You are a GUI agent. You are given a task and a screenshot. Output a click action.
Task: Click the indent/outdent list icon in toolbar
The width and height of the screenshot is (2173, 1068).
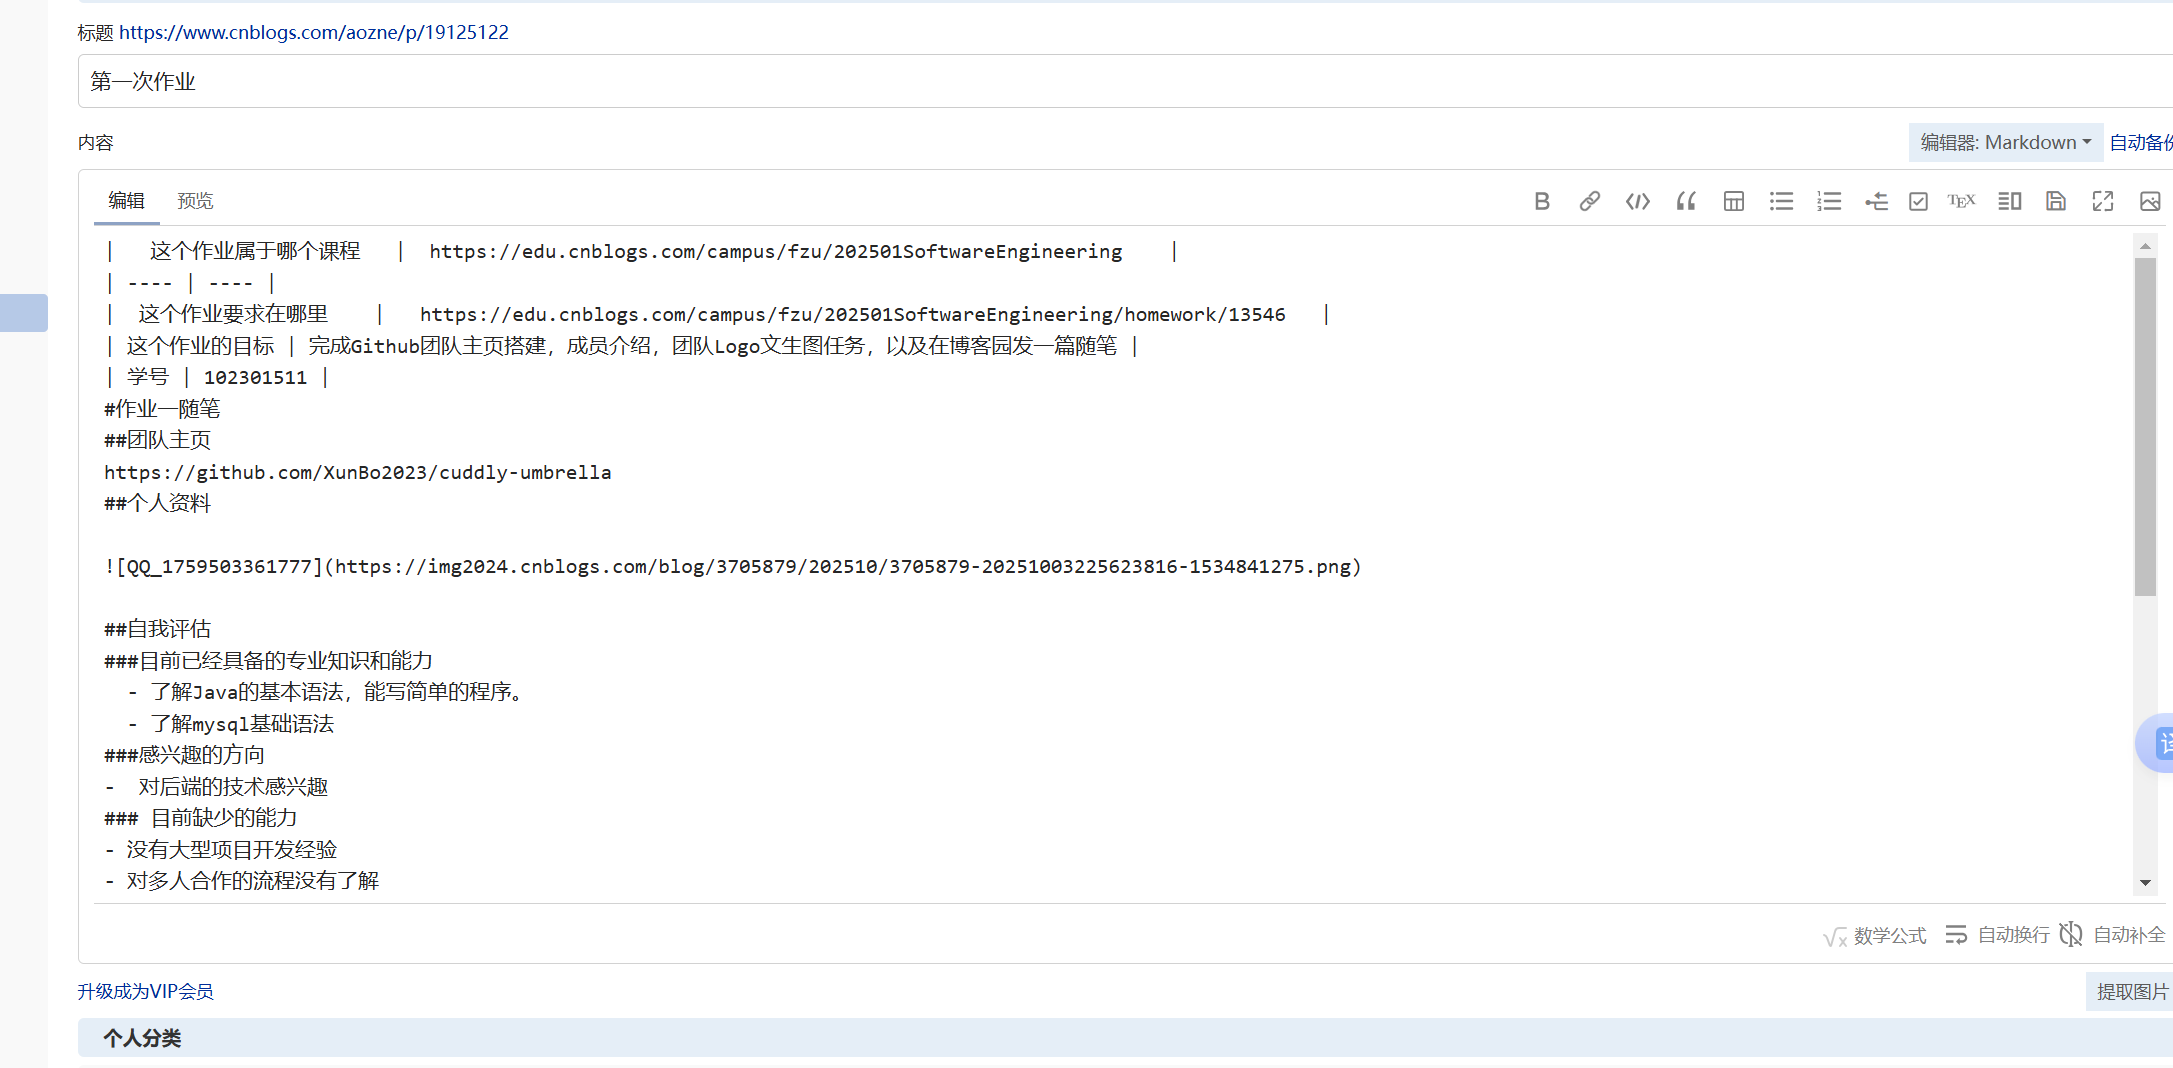tap(1876, 201)
